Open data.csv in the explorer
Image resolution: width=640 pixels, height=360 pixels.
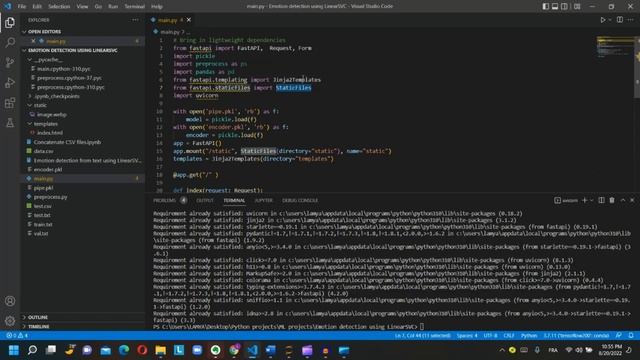coord(43,151)
